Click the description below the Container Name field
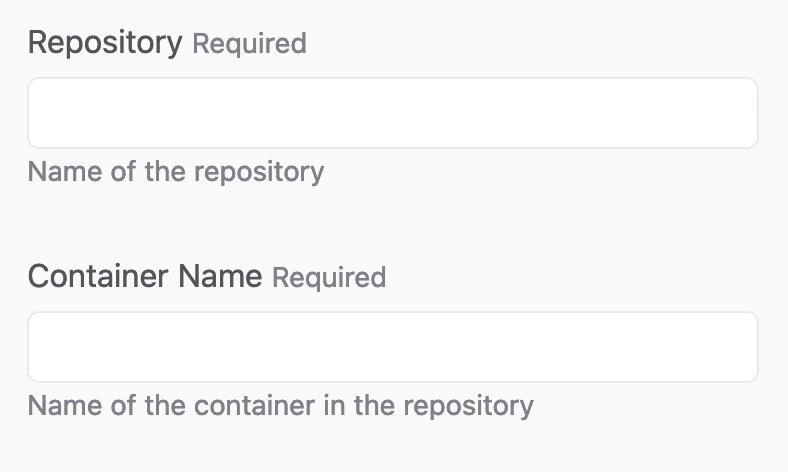Image resolution: width=788 pixels, height=472 pixels. pyautogui.click(x=280, y=406)
